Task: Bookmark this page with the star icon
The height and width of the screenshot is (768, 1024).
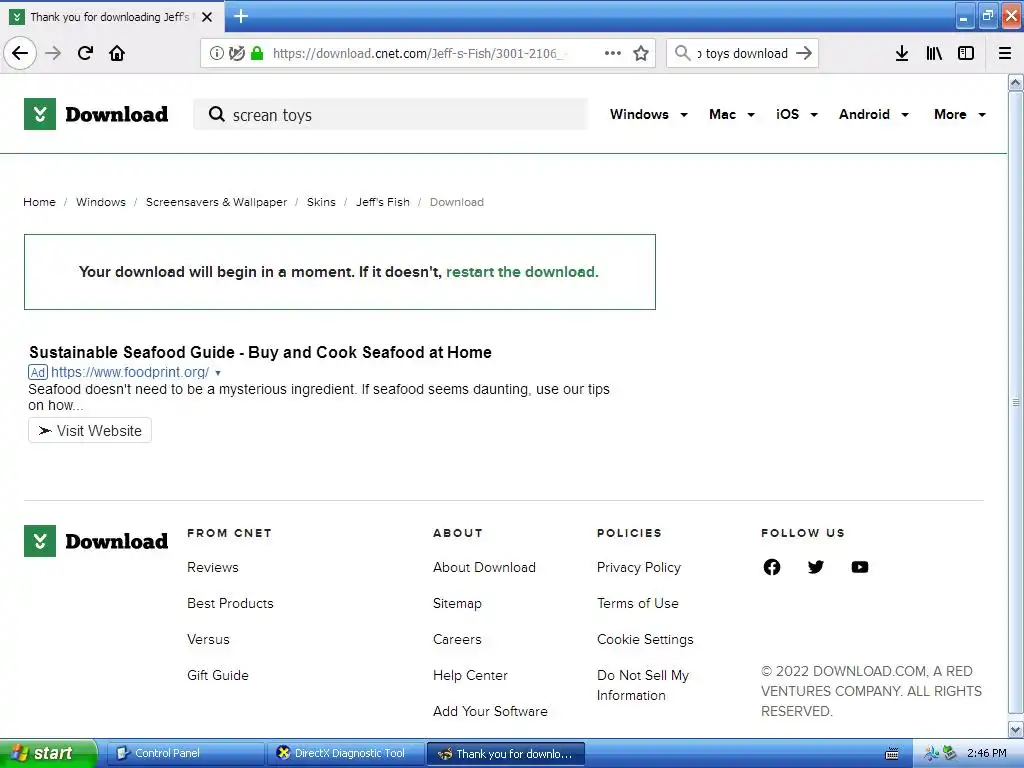Action: pos(641,54)
